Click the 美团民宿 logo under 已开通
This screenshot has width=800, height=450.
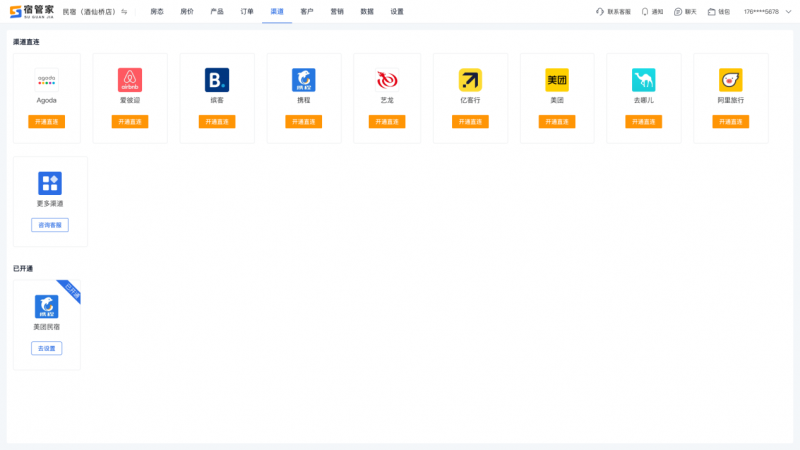[x=46, y=306]
